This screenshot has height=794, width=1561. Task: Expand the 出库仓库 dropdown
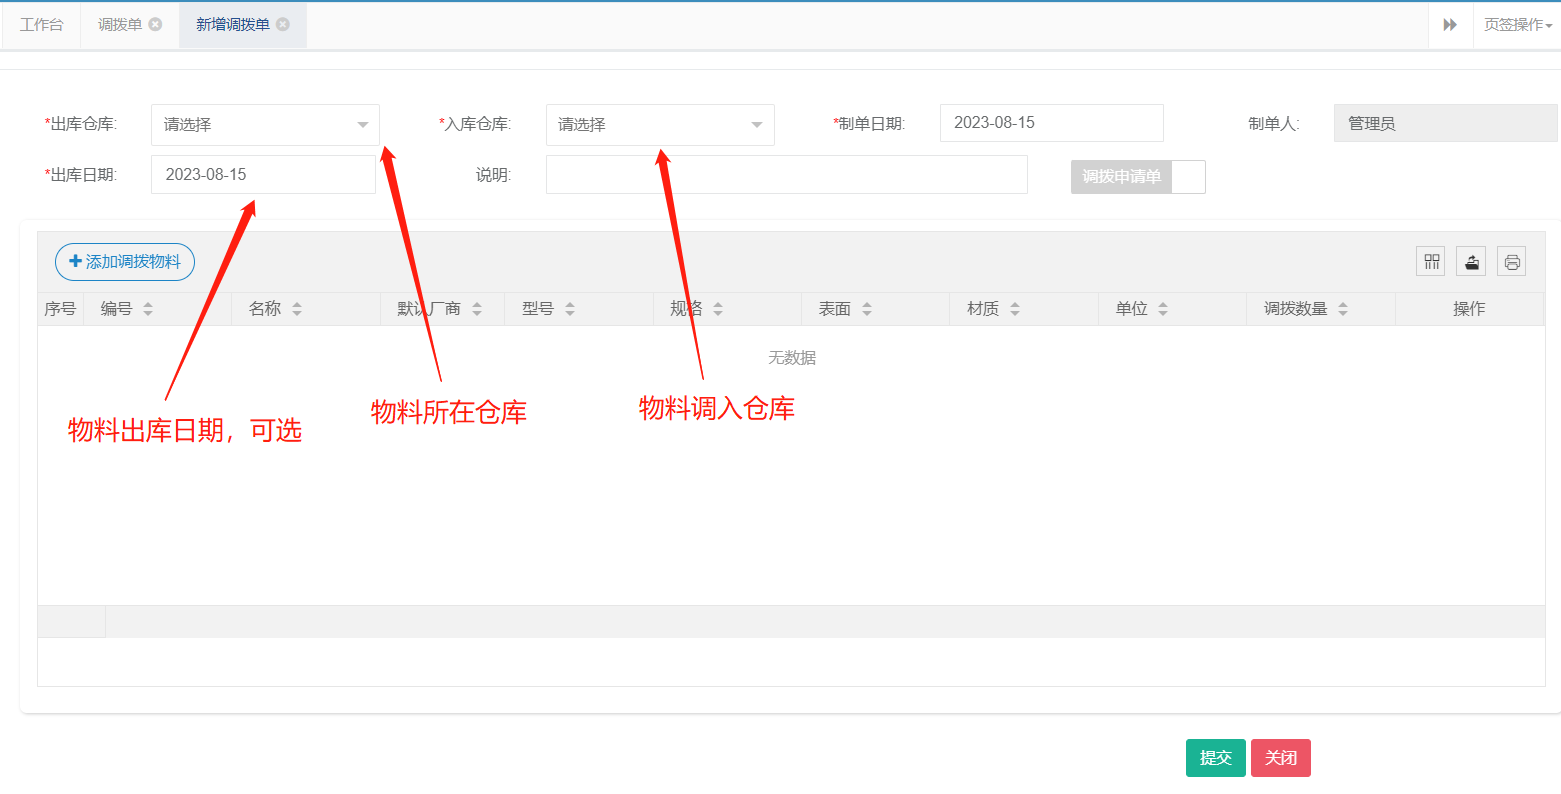click(x=265, y=125)
